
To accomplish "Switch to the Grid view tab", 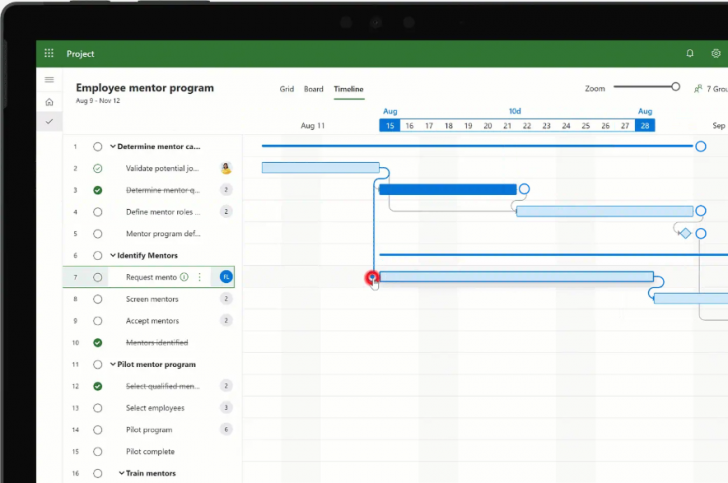I will (x=286, y=89).
